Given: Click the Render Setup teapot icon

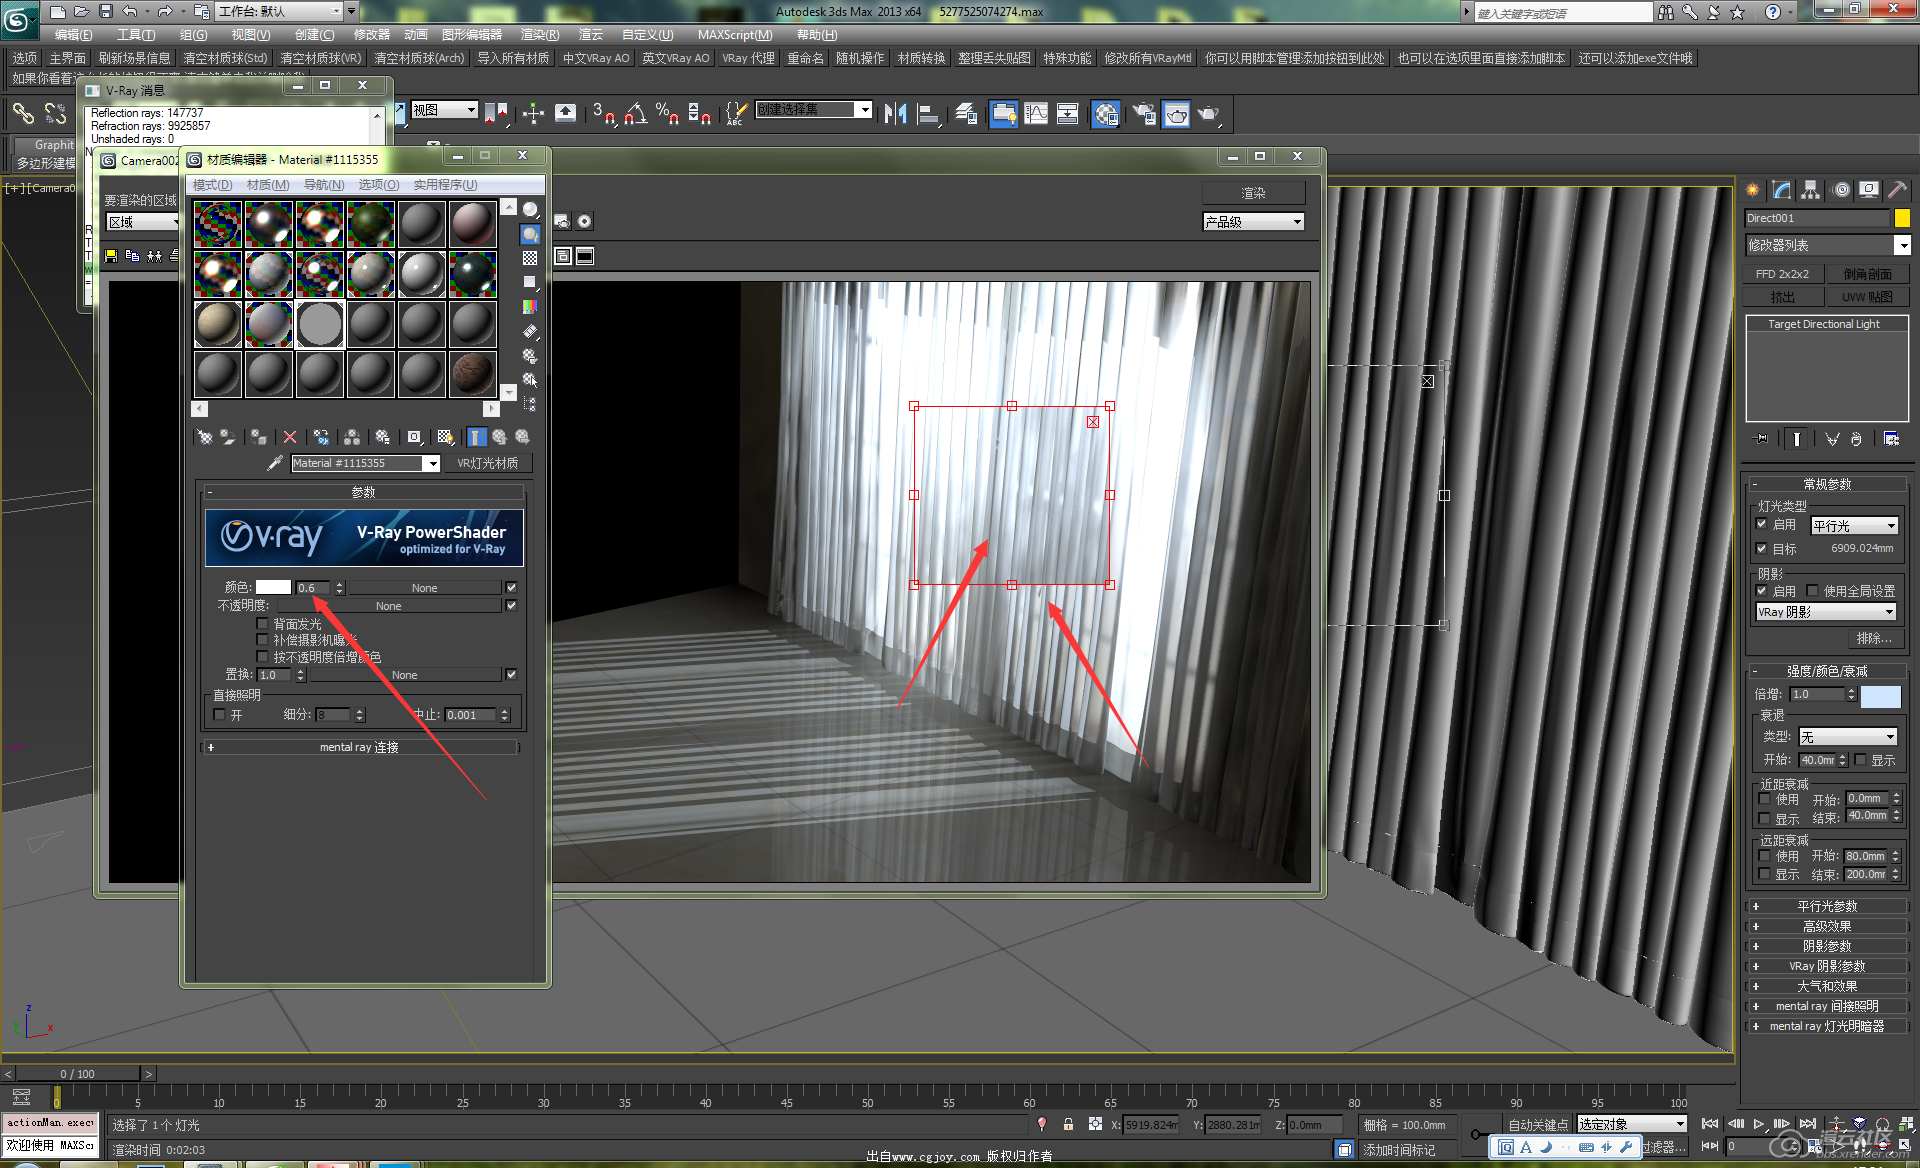Looking at the screenshot, I should (x=1144, y=114).
